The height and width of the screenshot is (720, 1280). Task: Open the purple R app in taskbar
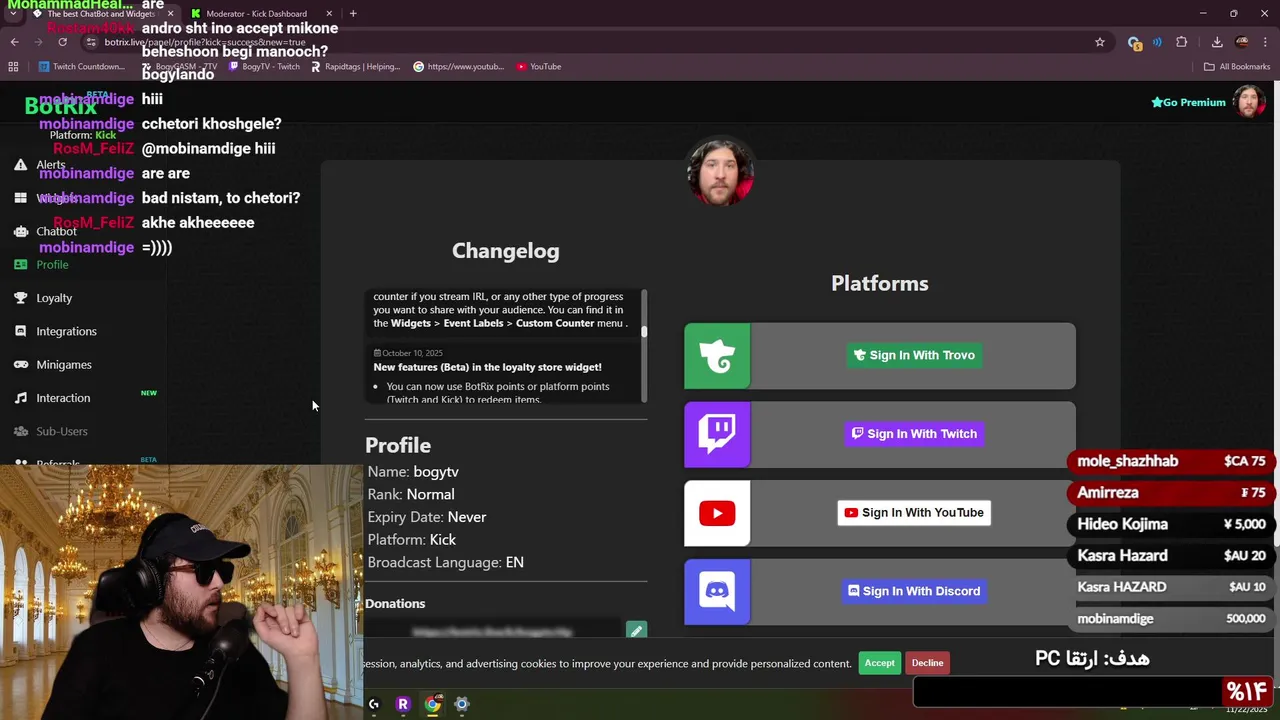click(403, 704)
